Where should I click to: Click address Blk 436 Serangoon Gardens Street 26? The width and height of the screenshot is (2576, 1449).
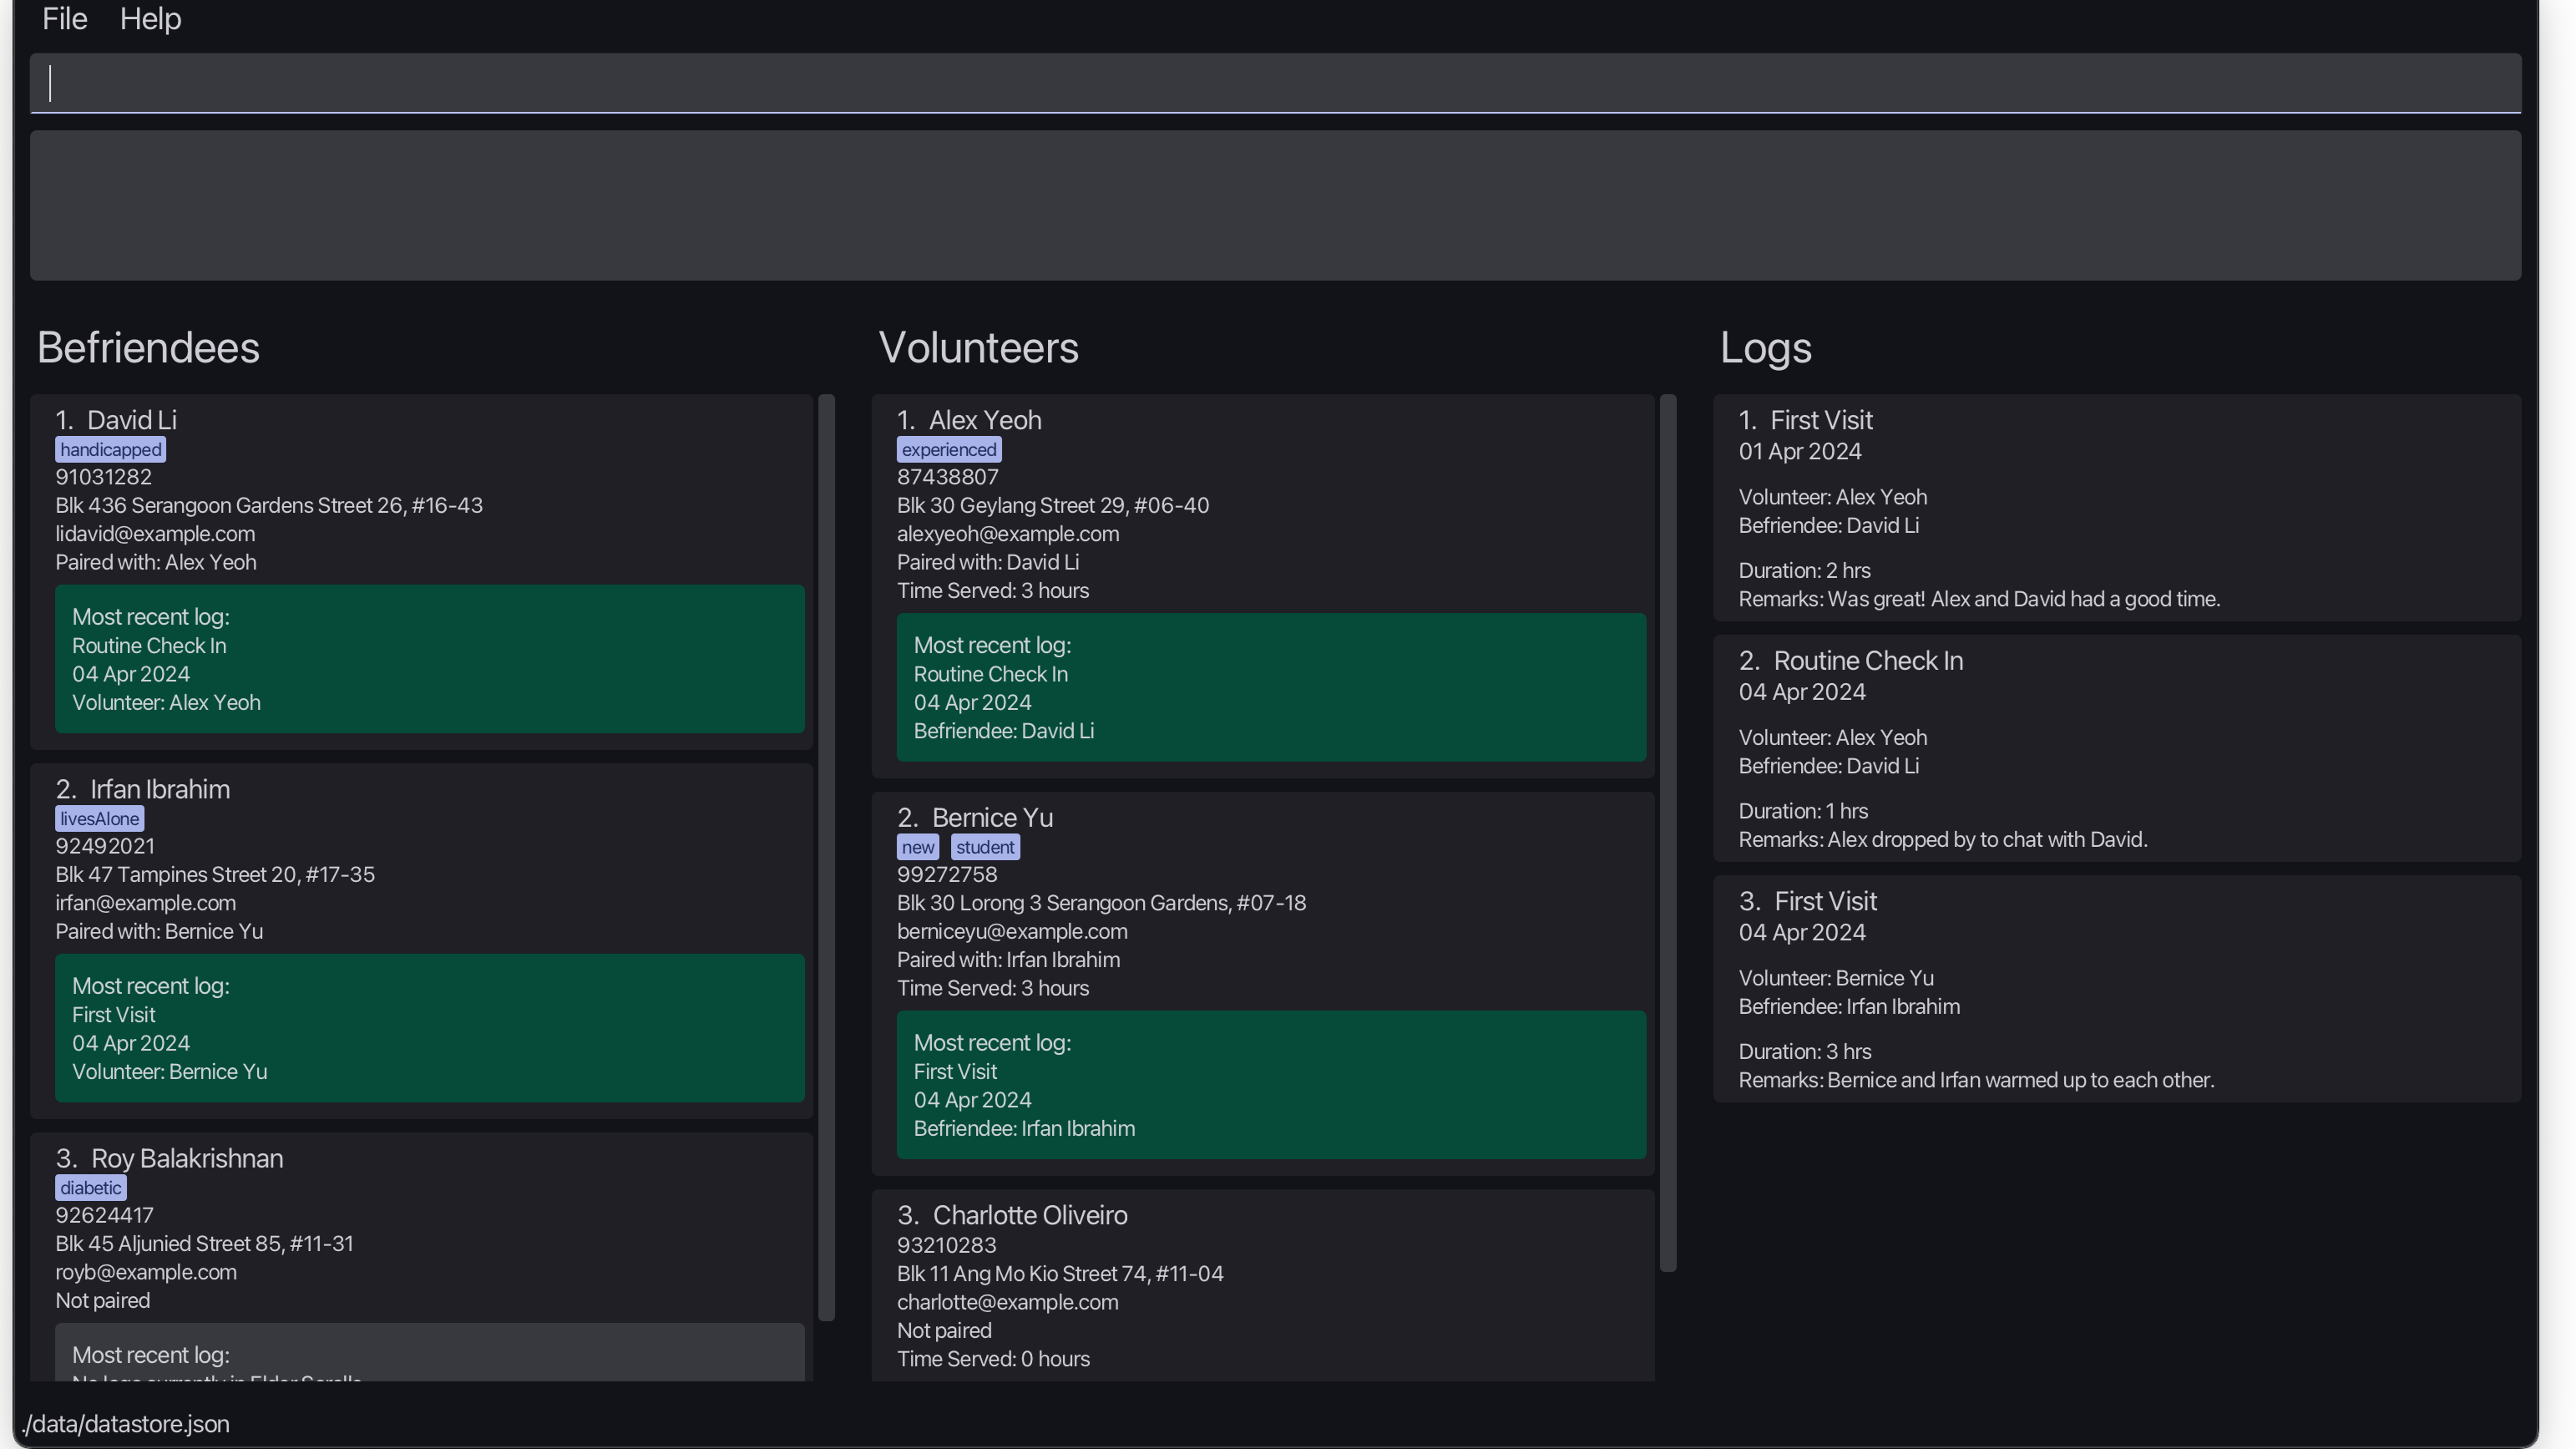[269, 505]
